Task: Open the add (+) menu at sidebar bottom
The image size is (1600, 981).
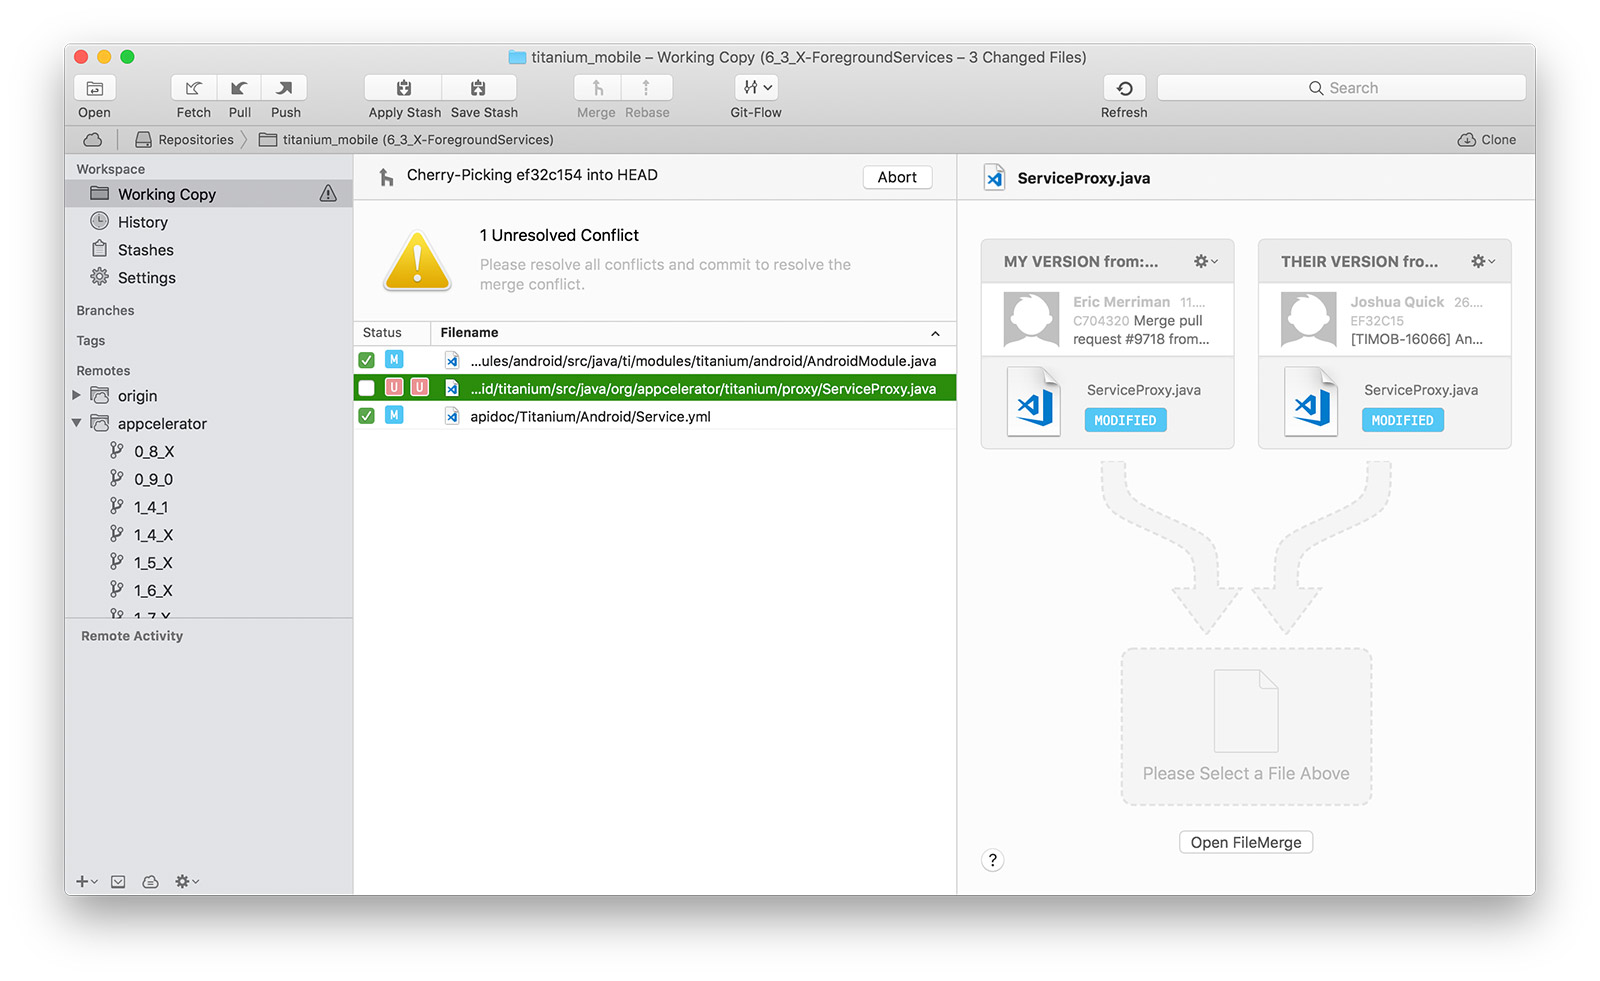Action: (86, 882)
